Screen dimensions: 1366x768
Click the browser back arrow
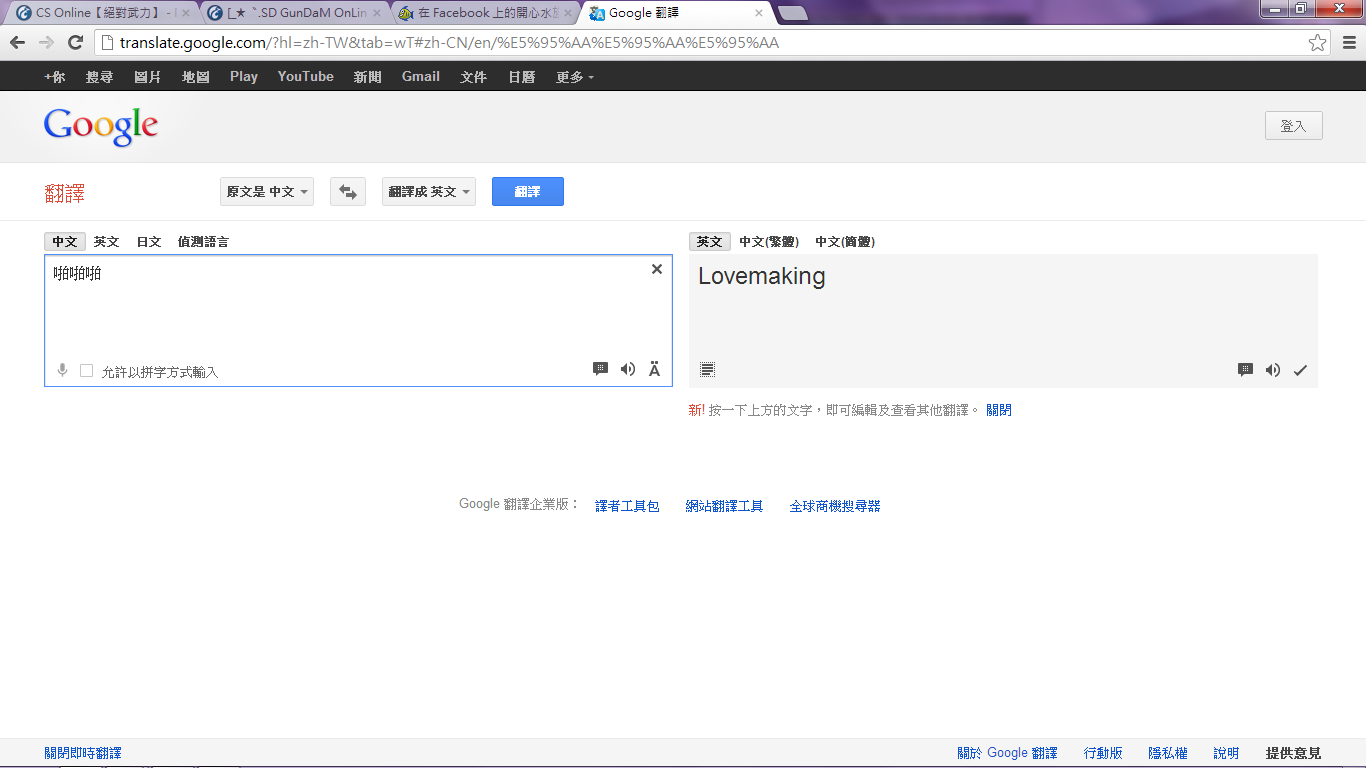(17, 42)
